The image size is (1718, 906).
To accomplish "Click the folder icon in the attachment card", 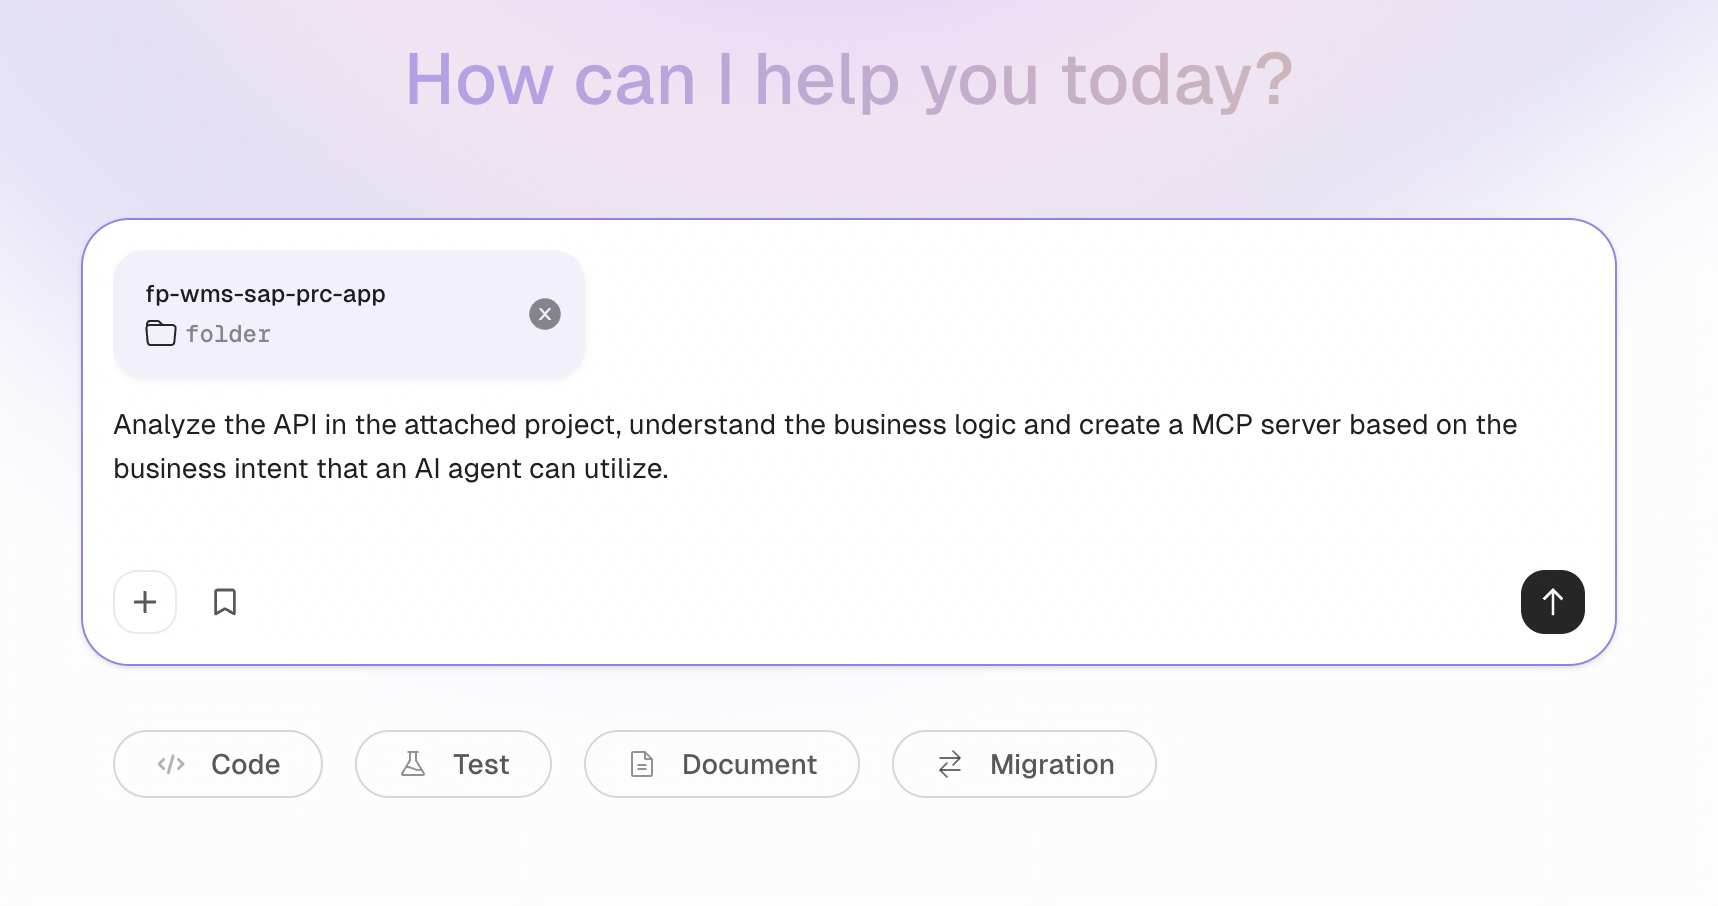I will pyautogui.click(x=160, y=333).
